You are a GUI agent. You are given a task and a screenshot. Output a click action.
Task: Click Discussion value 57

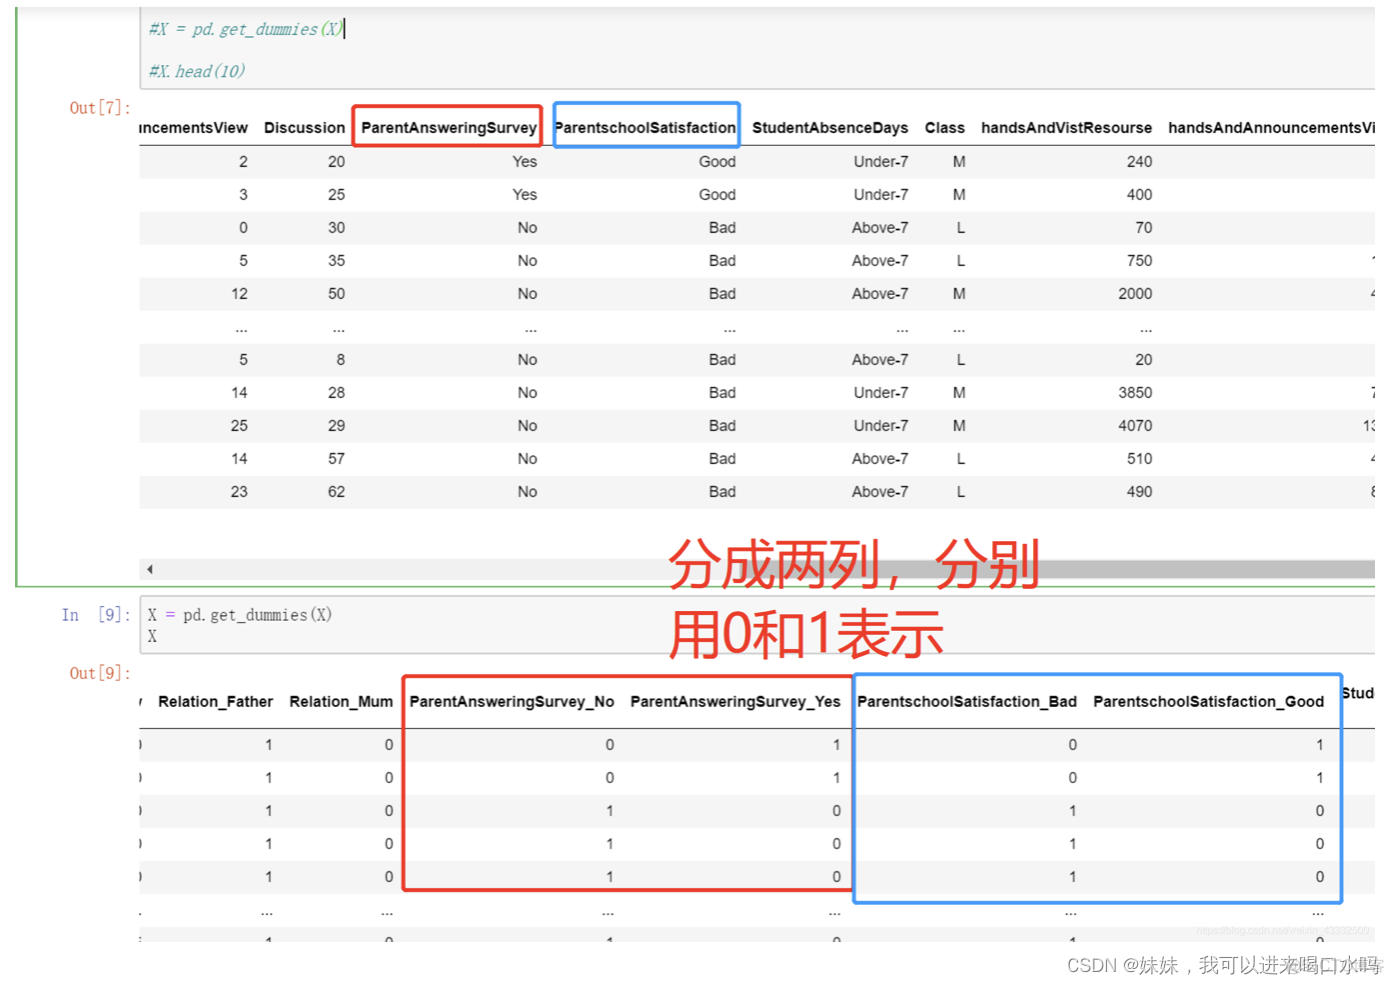(x=336, y=459)
